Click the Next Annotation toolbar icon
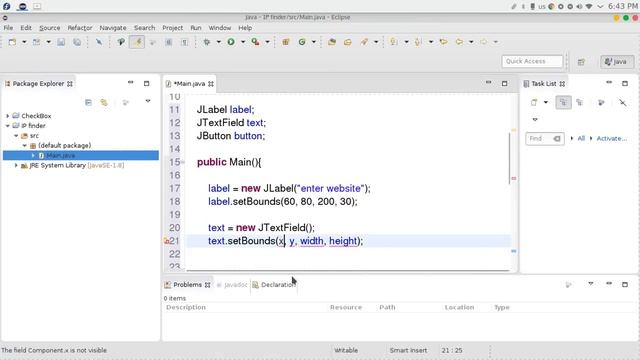Screen dimensions: 640x360 coord(394,42)
